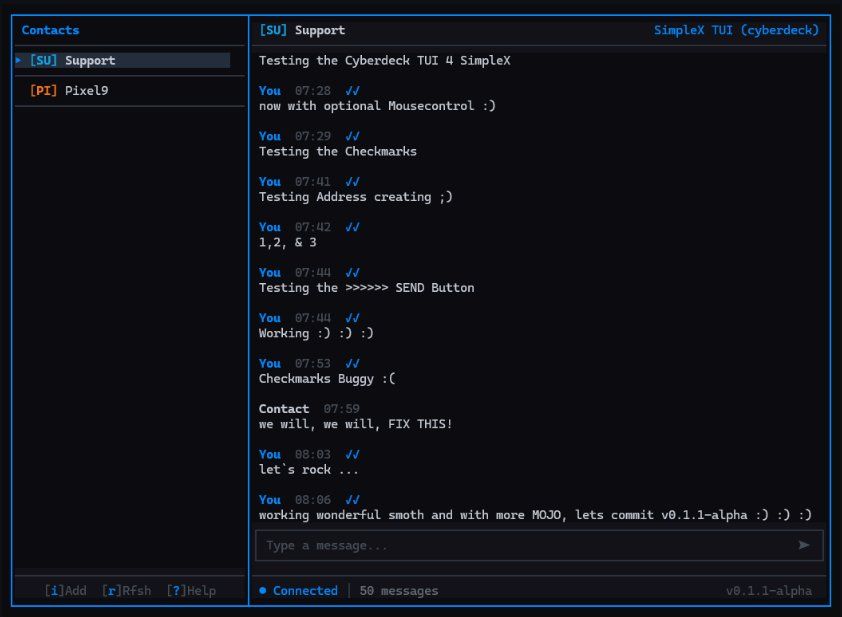Click message 'Testing the >>>>>> SEND Button'
The image size is (842, 617).
point(367,288)
